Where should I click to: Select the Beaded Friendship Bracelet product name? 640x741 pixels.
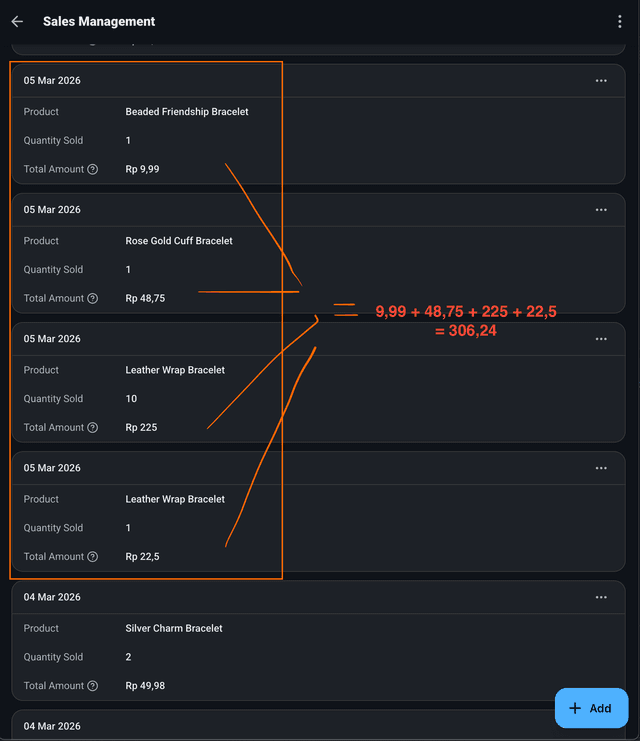(187, 112)
